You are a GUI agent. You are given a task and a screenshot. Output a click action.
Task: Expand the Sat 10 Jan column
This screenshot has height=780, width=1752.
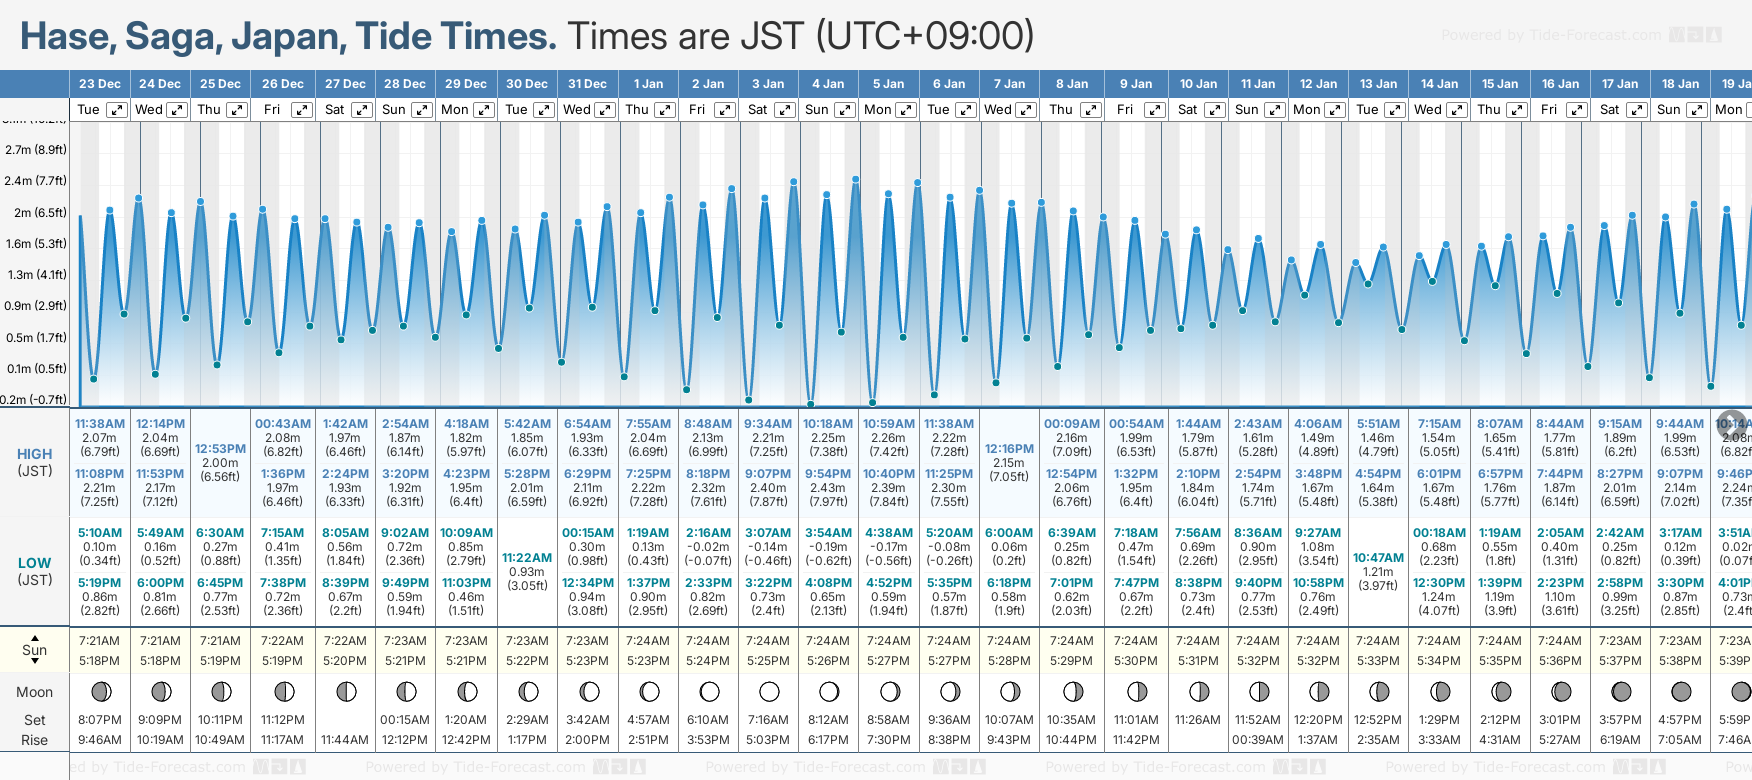pos(1215,110)
